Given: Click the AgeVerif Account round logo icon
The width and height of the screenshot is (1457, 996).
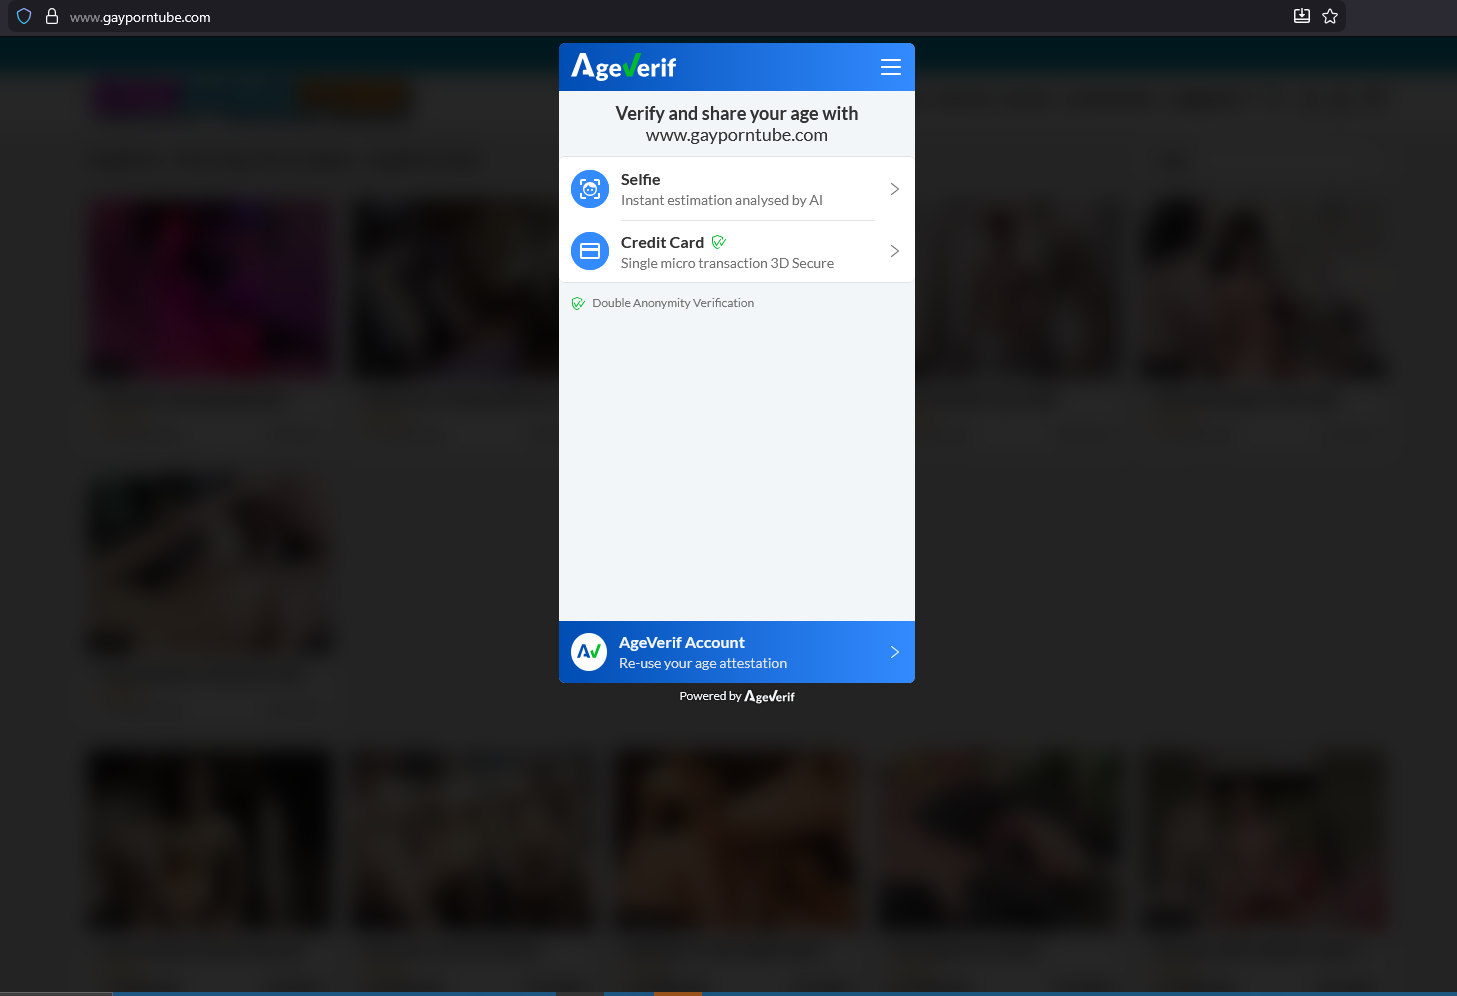Looking at the screenshot, I should coord(589,652).
